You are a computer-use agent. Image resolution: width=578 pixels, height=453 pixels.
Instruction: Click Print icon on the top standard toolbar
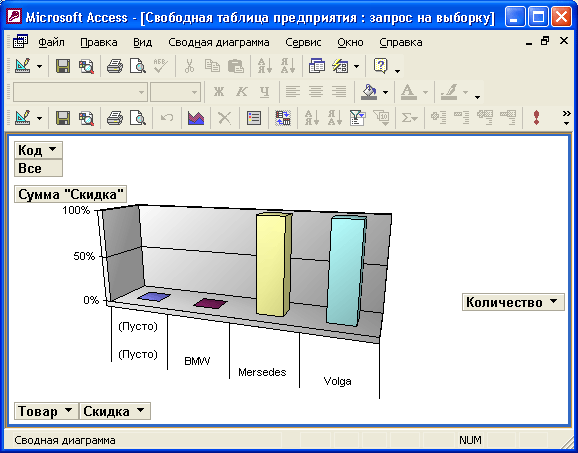click(x=115, y=66)
